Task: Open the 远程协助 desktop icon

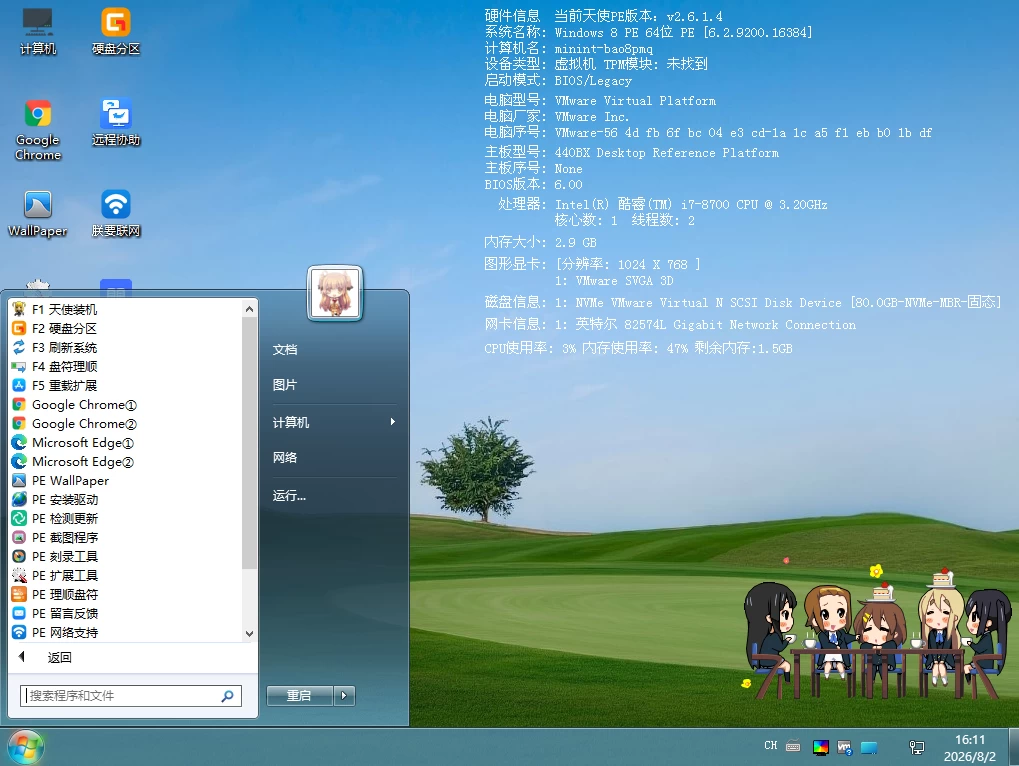Action: point(116,122)
